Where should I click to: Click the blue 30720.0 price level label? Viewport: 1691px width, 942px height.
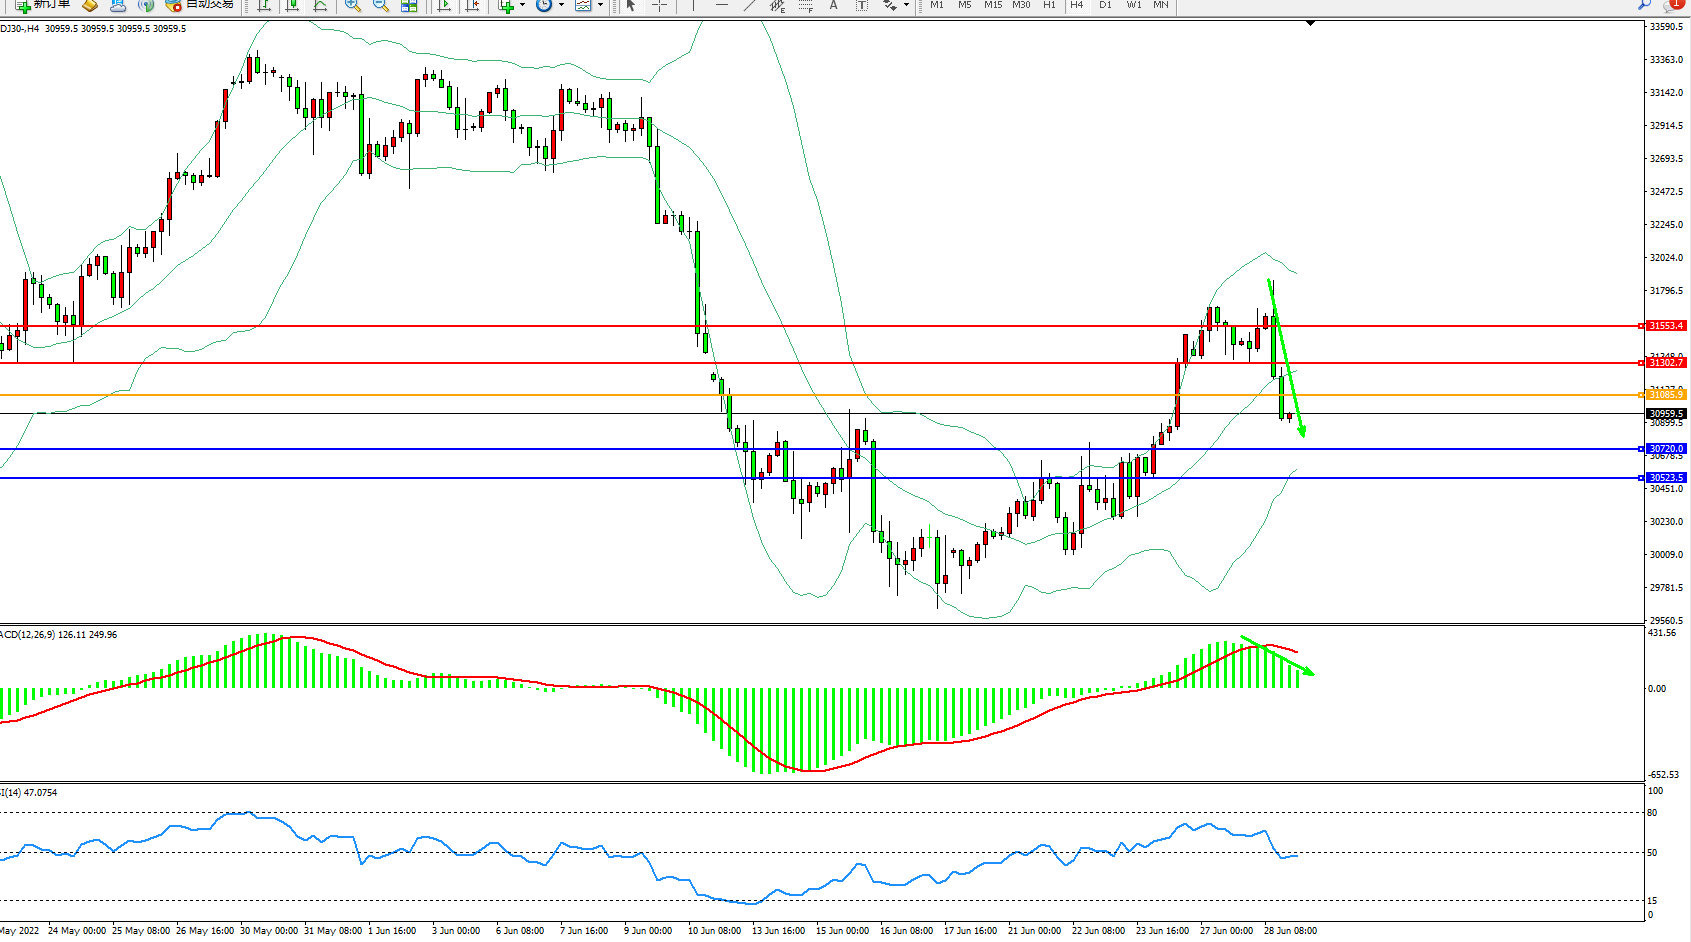tap(1666, 449)
